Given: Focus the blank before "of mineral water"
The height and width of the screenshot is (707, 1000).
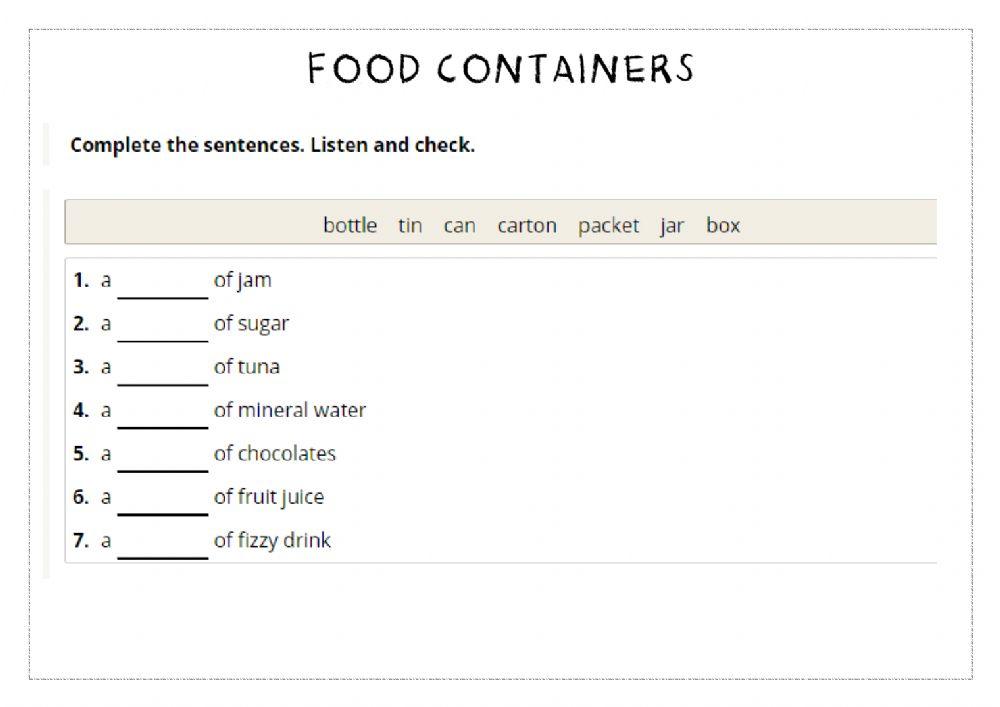Looking at the screenshot, I should click(162, 413).
